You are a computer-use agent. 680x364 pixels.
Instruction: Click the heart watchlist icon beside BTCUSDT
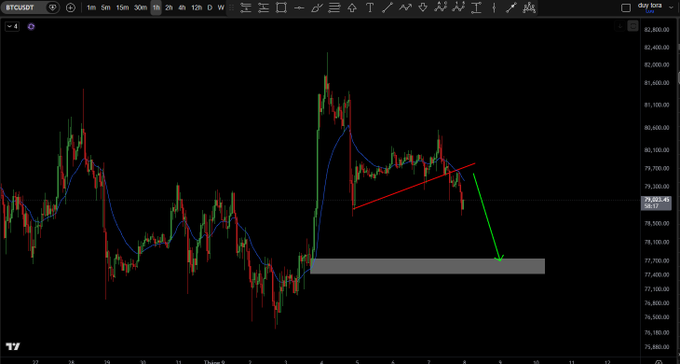[x=52, y=7]
